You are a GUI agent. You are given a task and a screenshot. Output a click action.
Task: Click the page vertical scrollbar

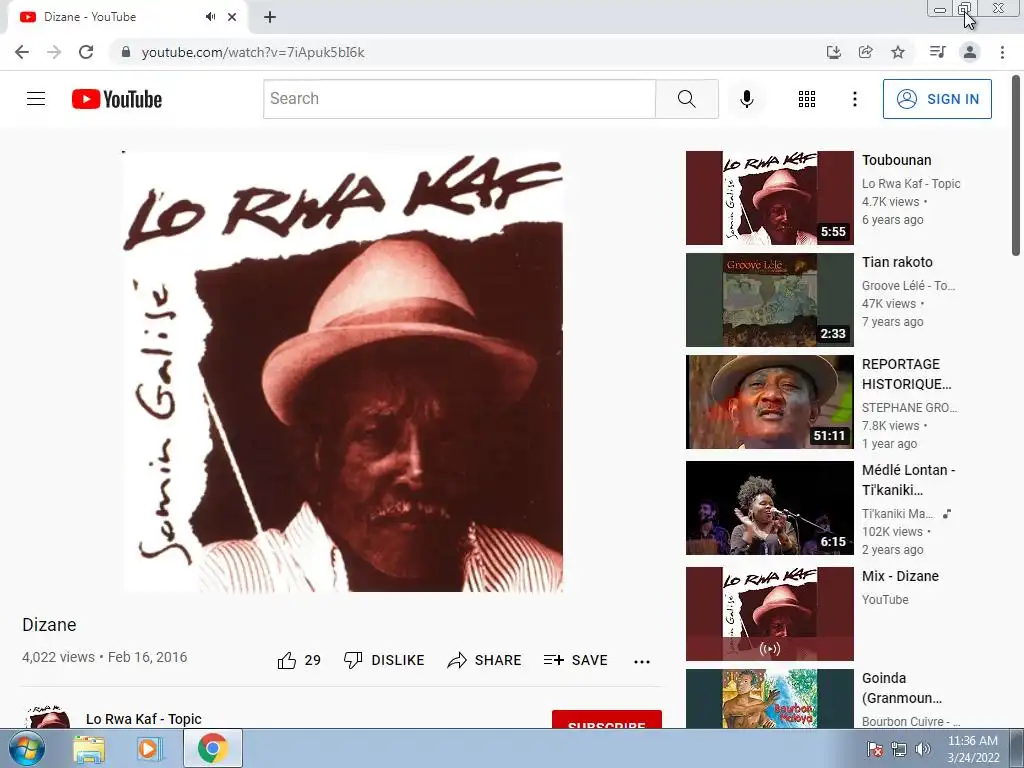1016,166
